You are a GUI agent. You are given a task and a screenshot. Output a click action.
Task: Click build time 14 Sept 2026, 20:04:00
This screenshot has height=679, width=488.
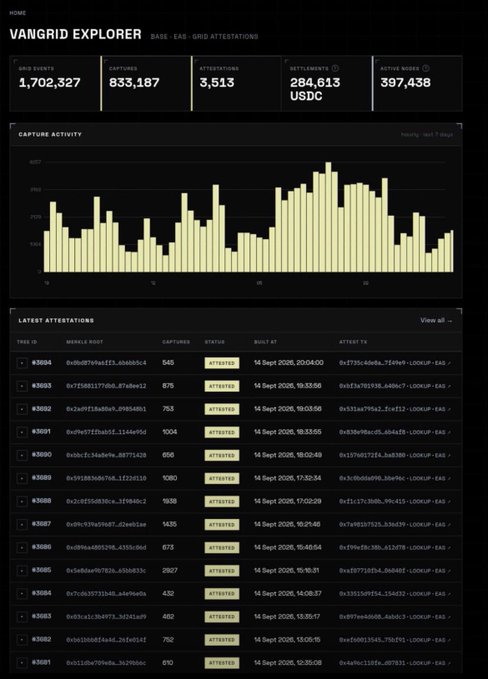(288, 363)
